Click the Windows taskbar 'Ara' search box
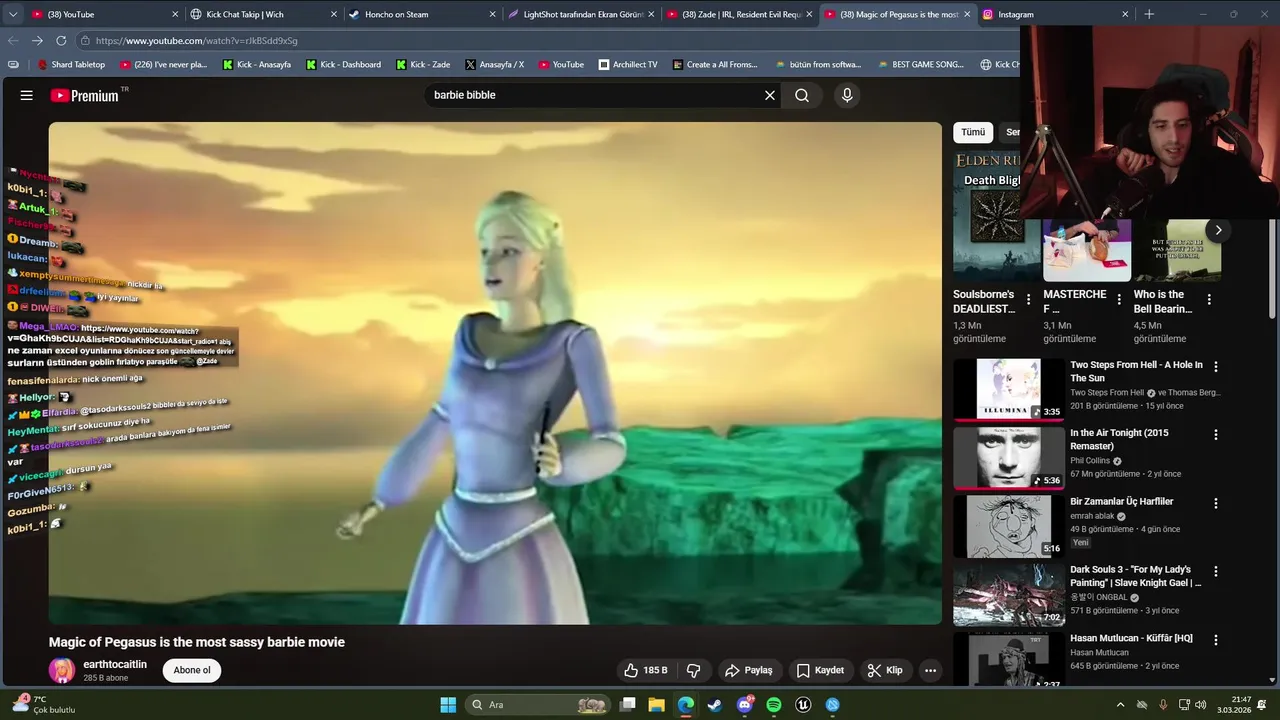Viewport: 1280px width, 720px height. [x=539, y=705]
